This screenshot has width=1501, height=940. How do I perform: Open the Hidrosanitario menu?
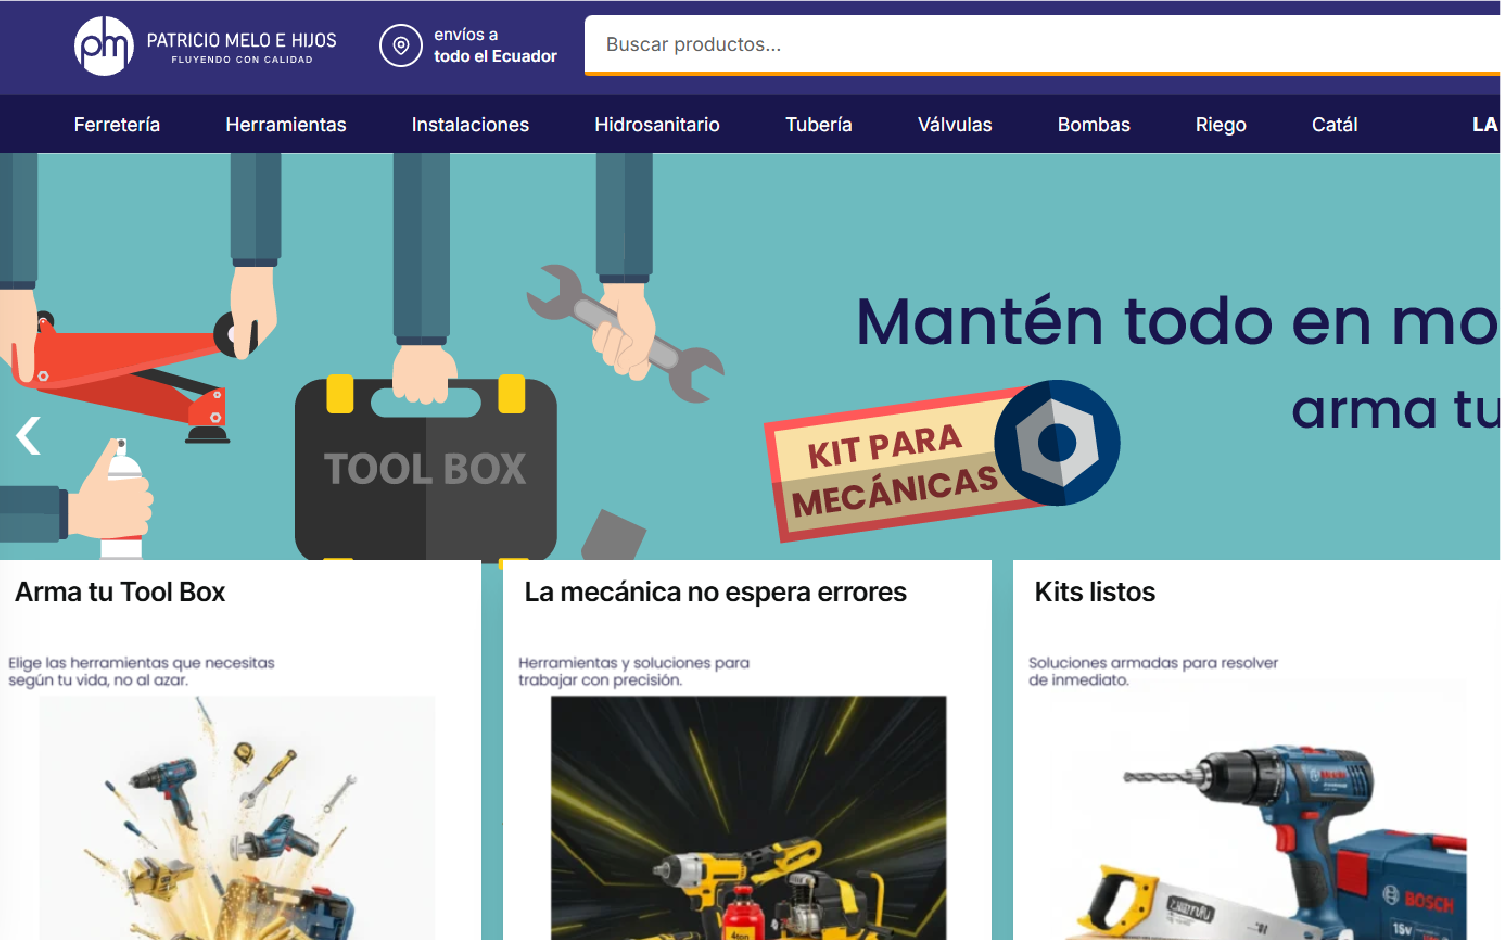tap(657, 124)
